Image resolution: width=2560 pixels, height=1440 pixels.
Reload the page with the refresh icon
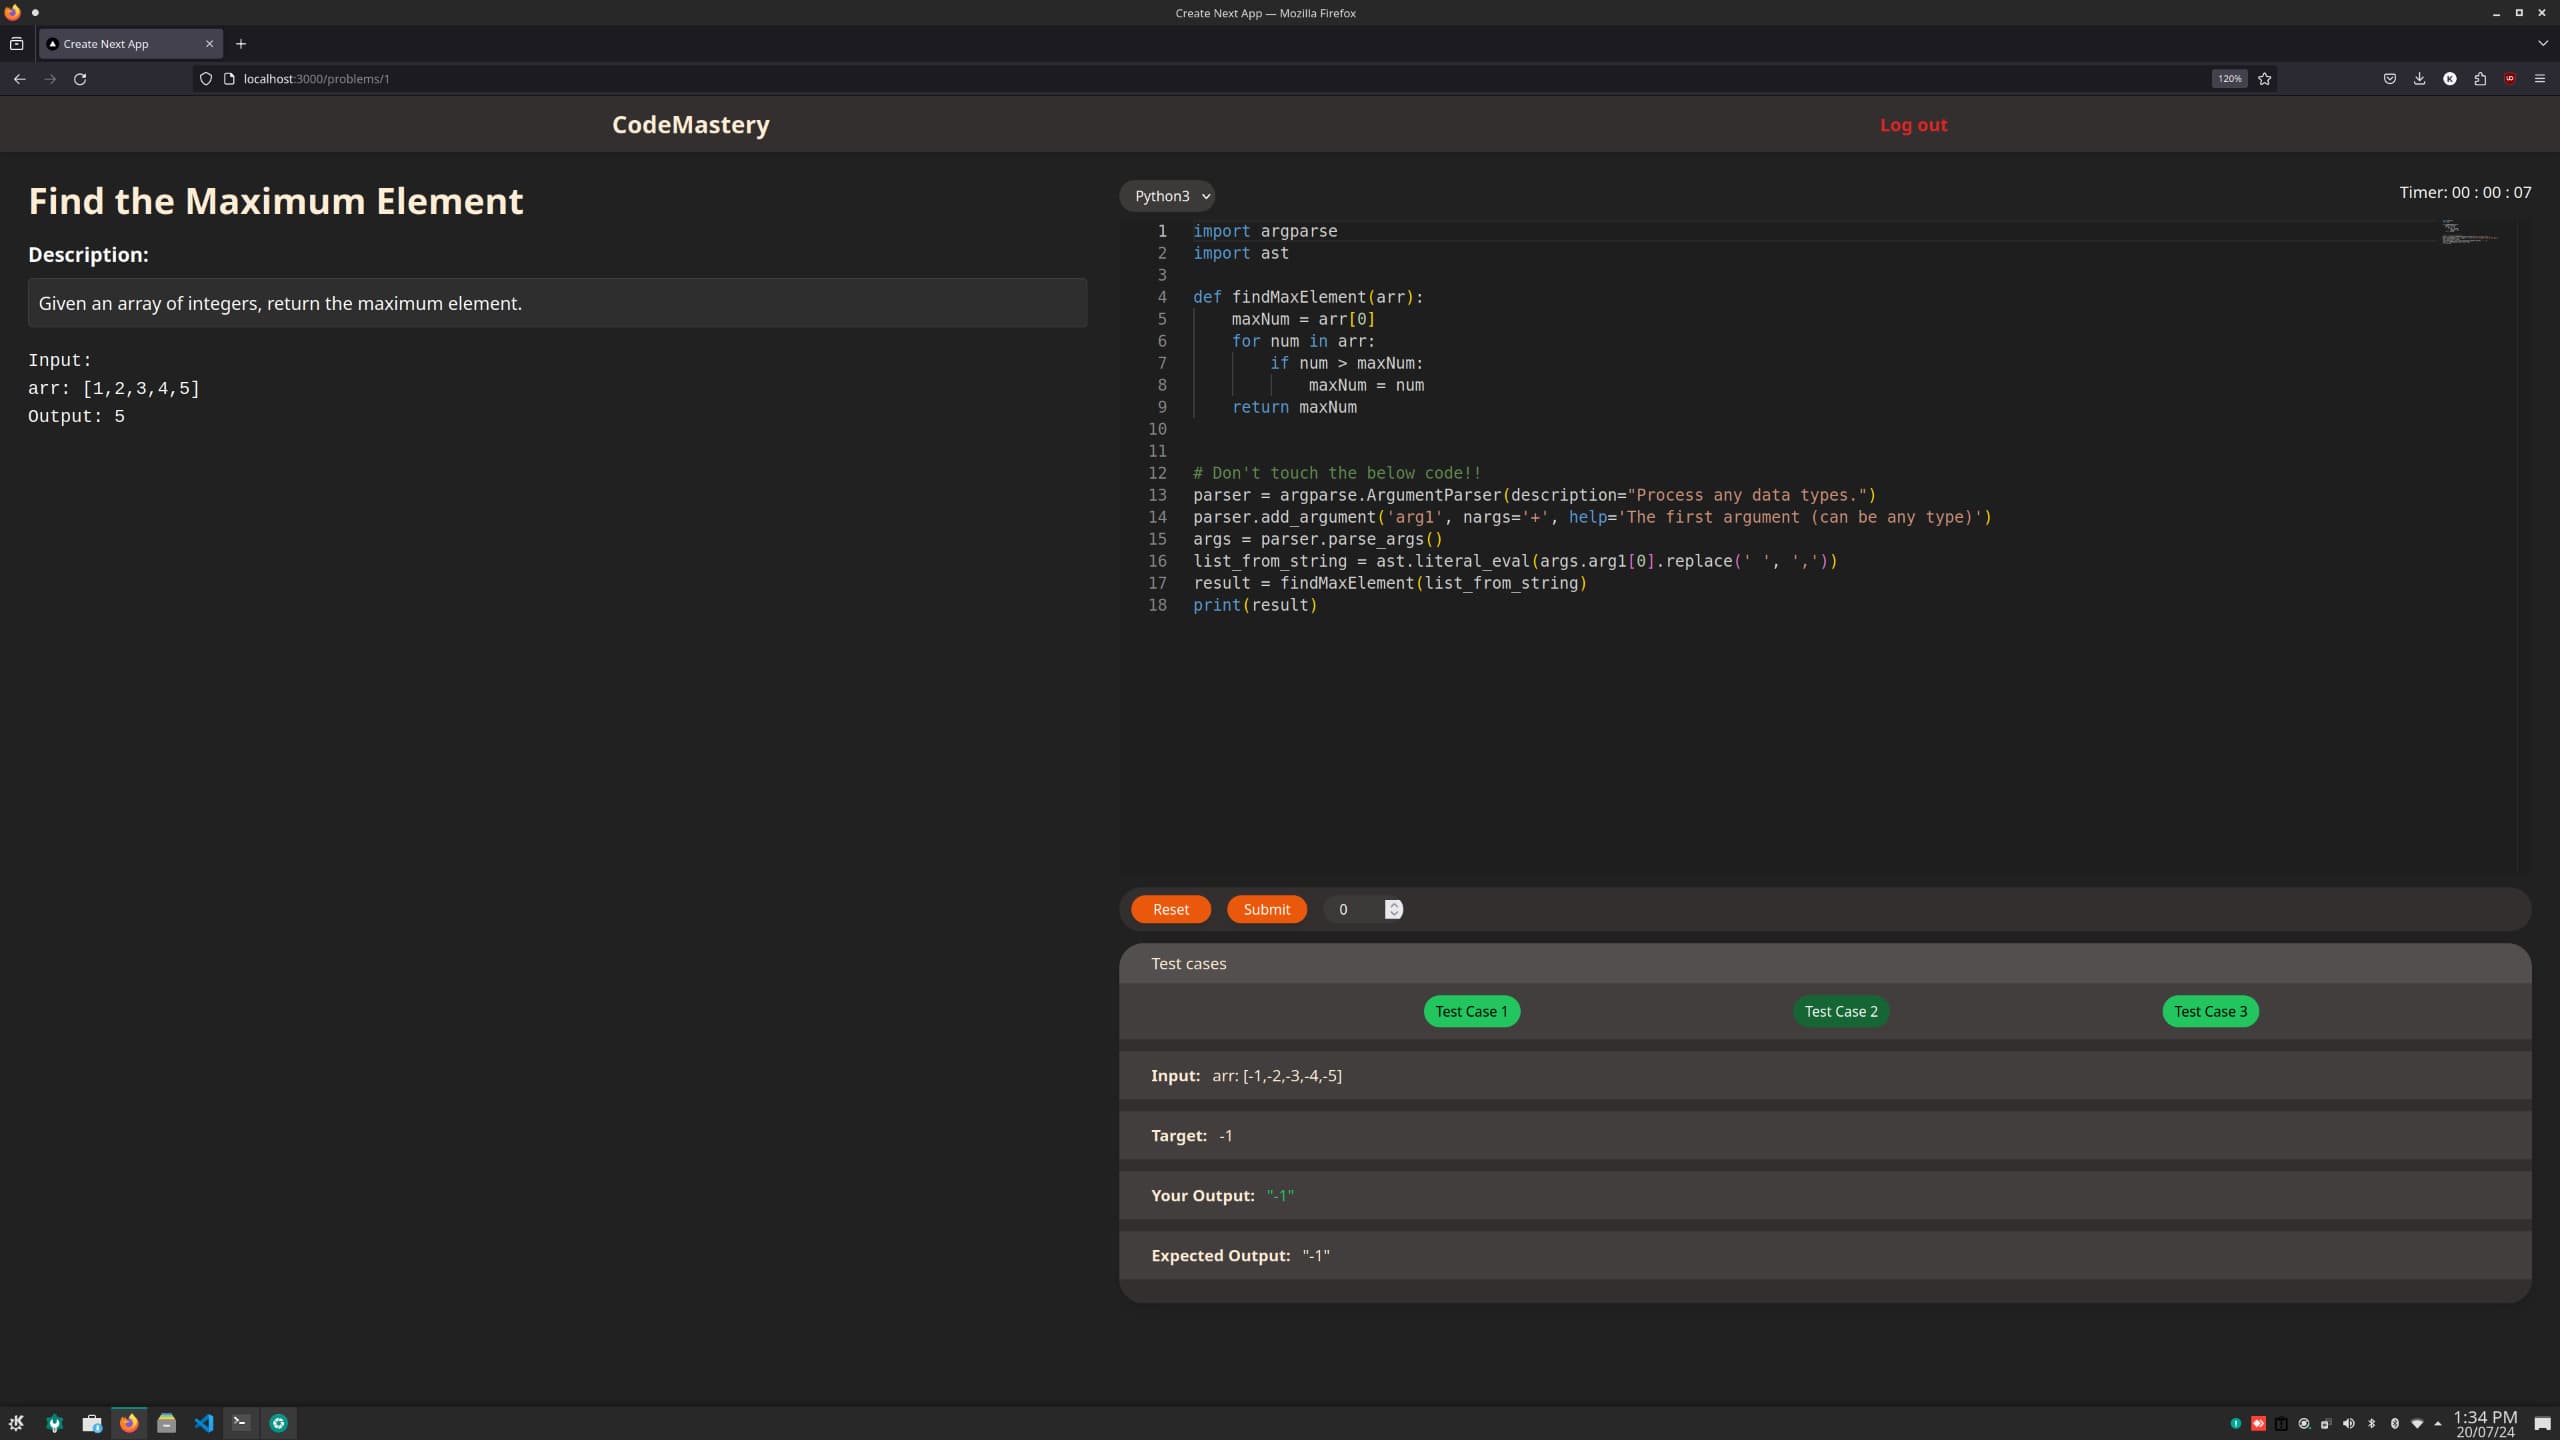click(80, 79)
